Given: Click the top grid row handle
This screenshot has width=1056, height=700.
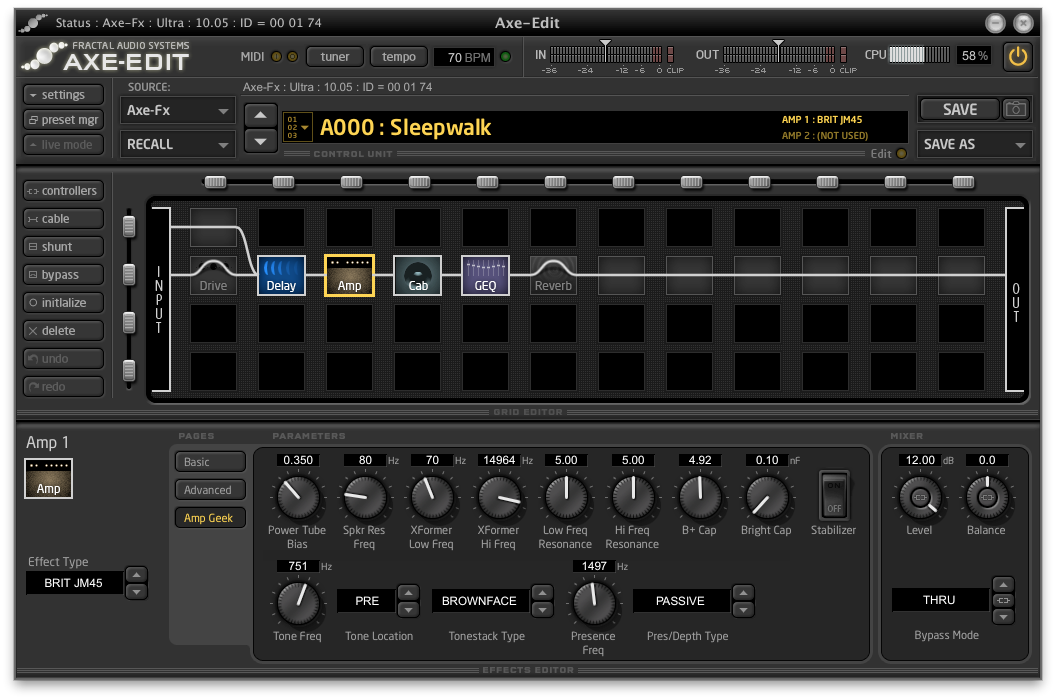Looking at the screenshot, I should [129, 227].
